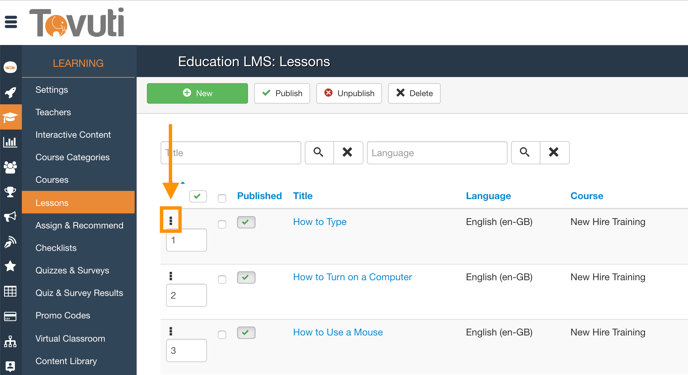Select the users group icon
688x375 pixels.
click(10, 167)
